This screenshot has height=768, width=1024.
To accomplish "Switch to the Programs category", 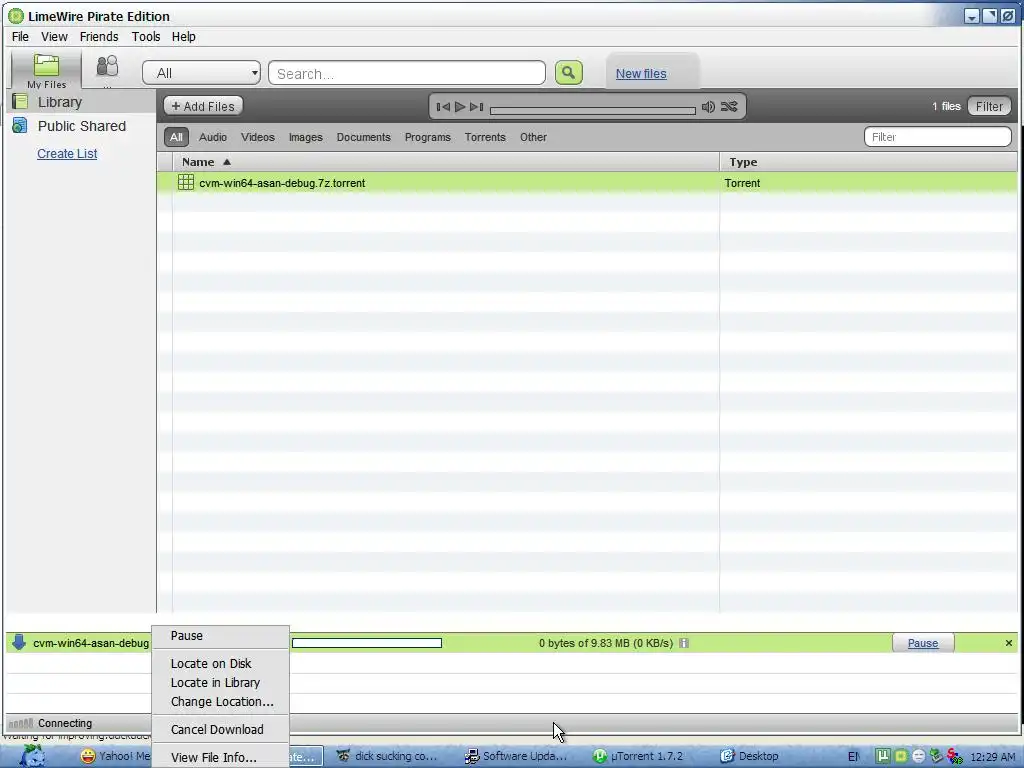I will [x=427, y=137].
